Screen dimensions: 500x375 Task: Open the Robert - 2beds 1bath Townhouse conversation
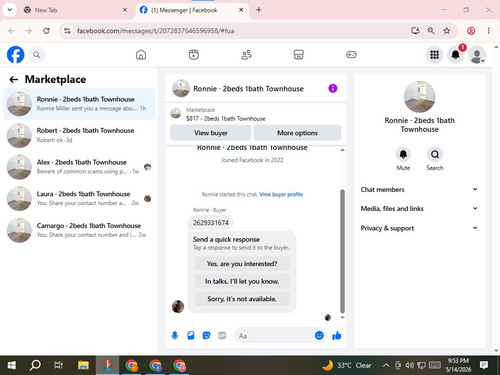point(79,135)
